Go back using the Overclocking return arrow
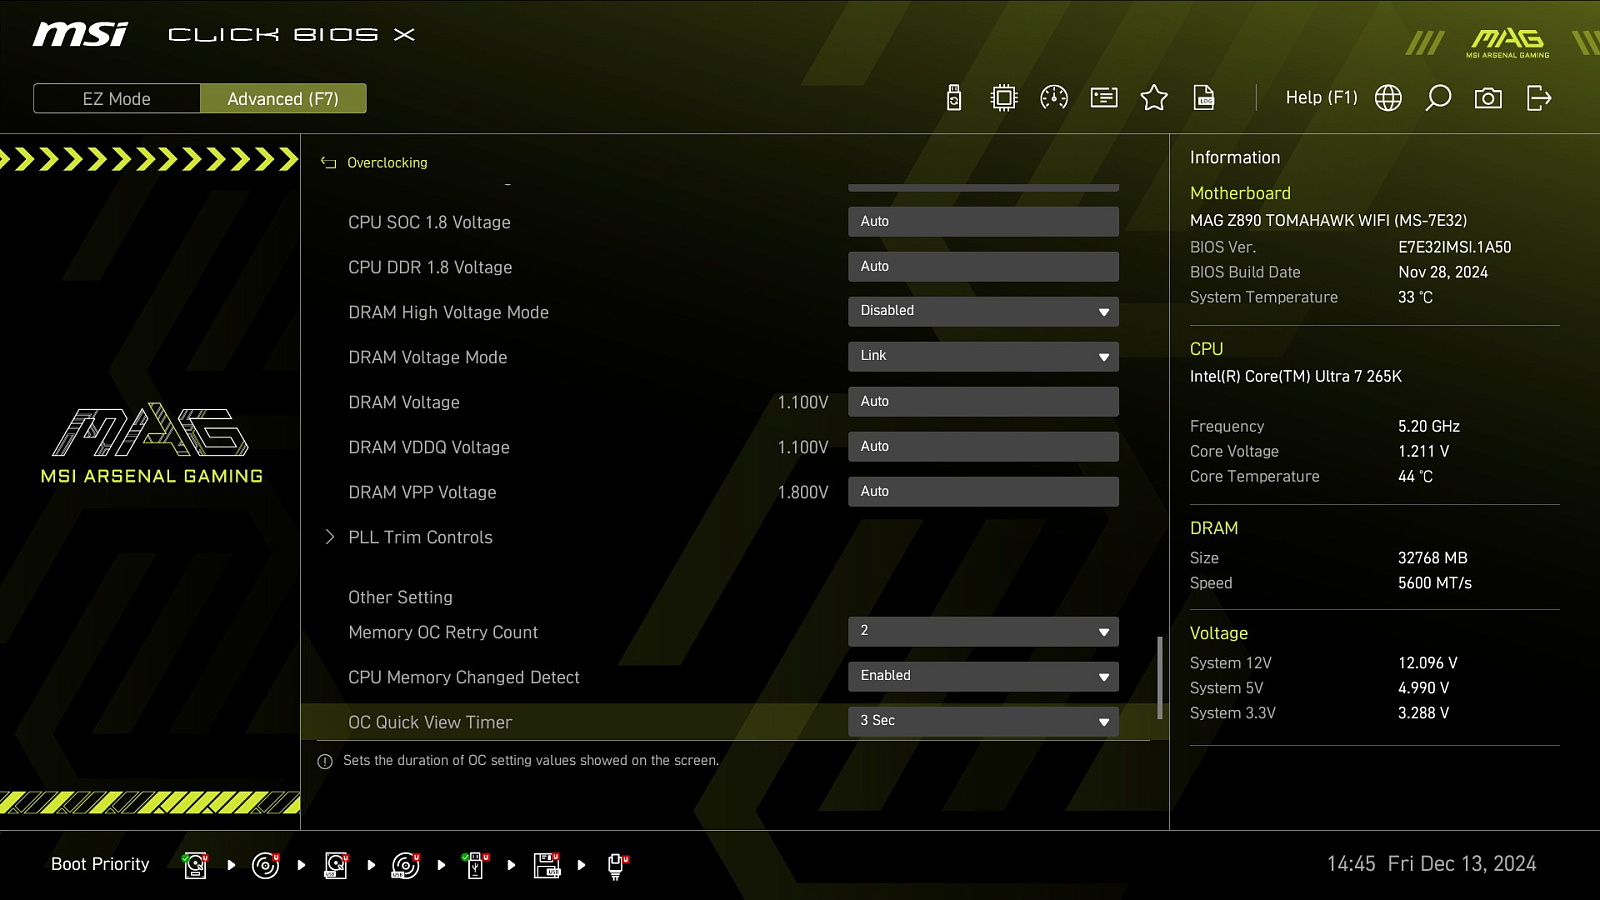Screen dimensions: 1600x900 coord(328,162)
